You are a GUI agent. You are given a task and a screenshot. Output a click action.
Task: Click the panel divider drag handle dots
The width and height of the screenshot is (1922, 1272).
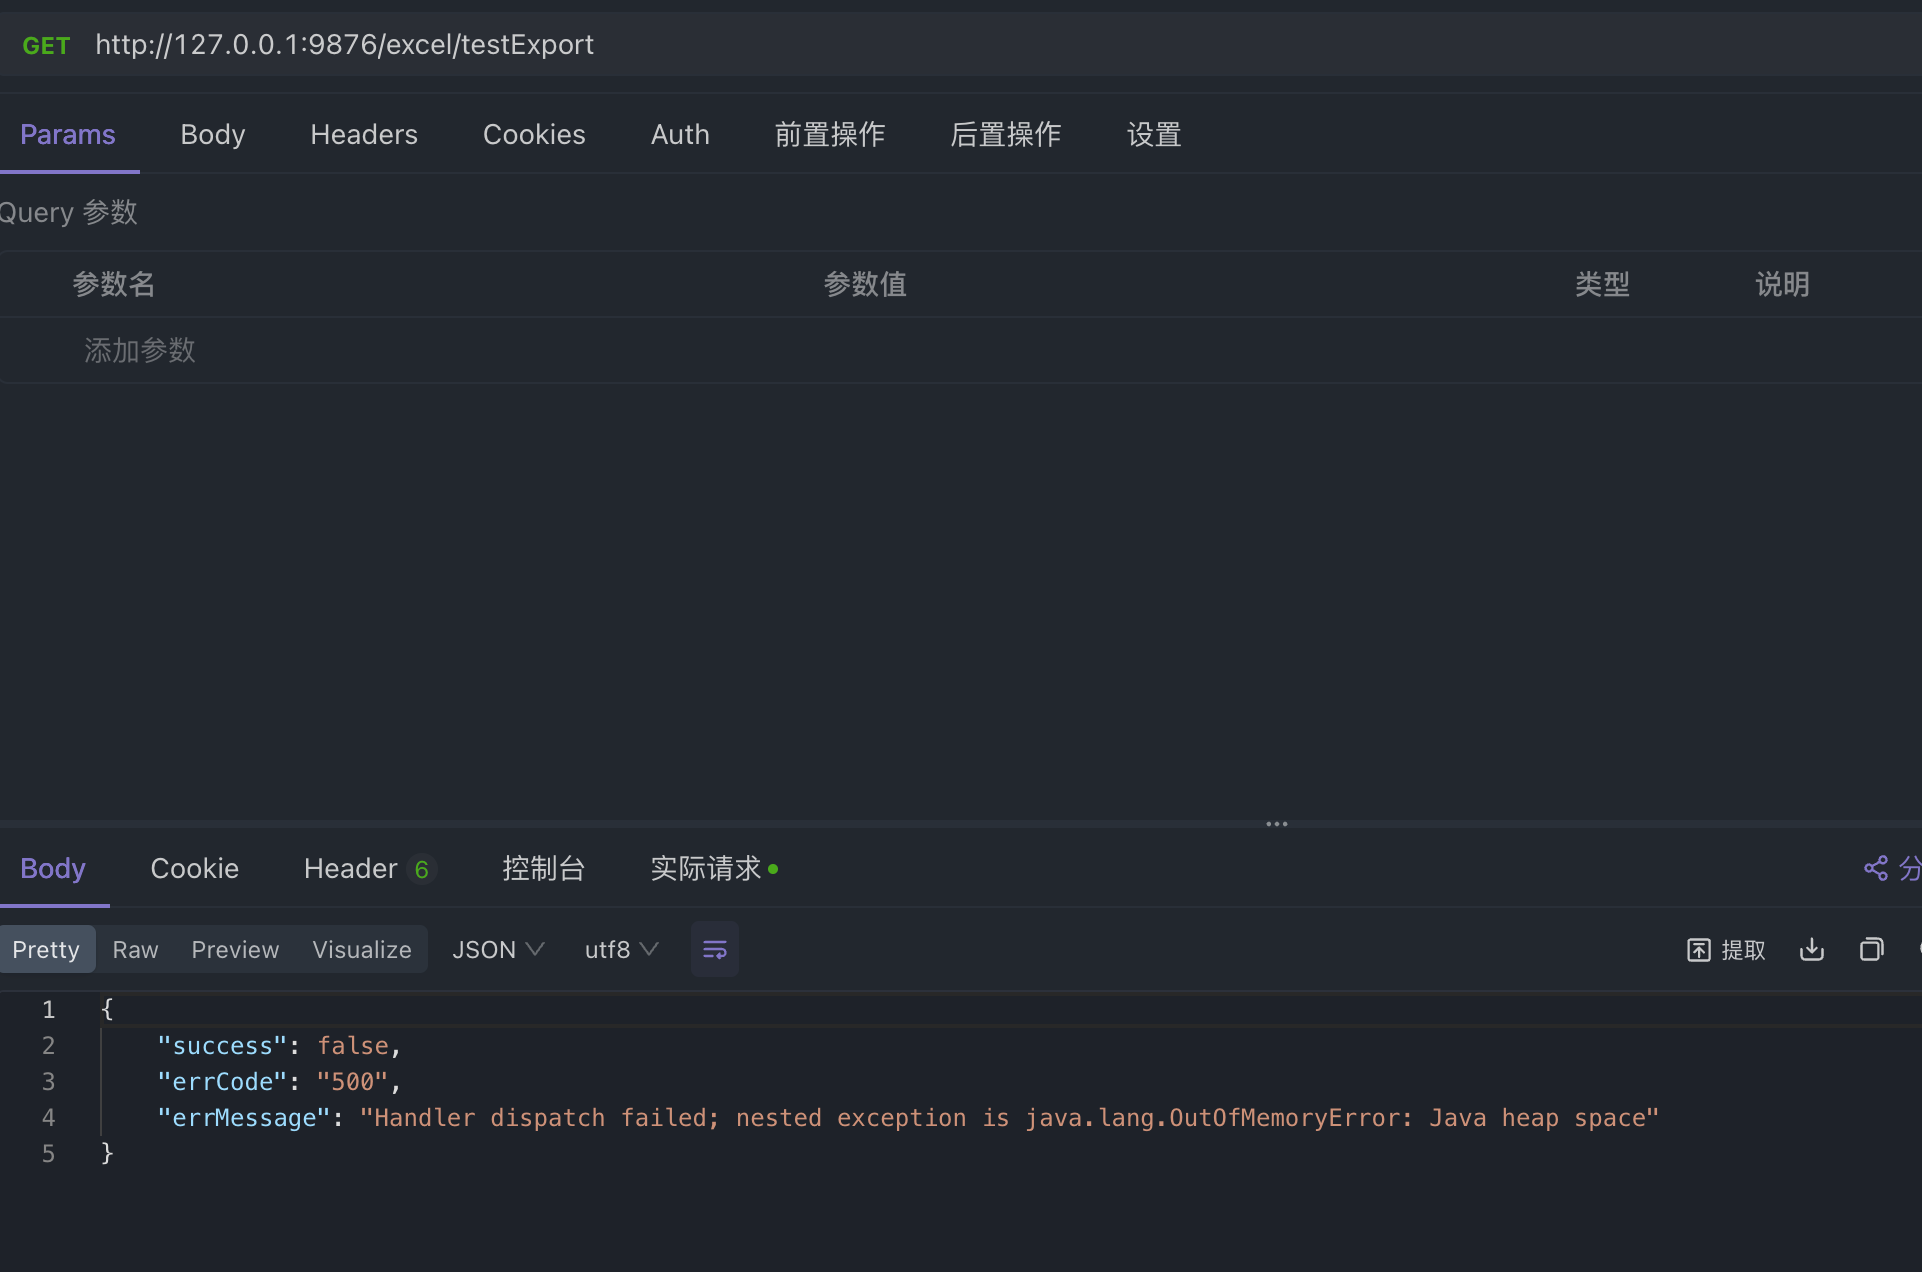[1277, 824]
